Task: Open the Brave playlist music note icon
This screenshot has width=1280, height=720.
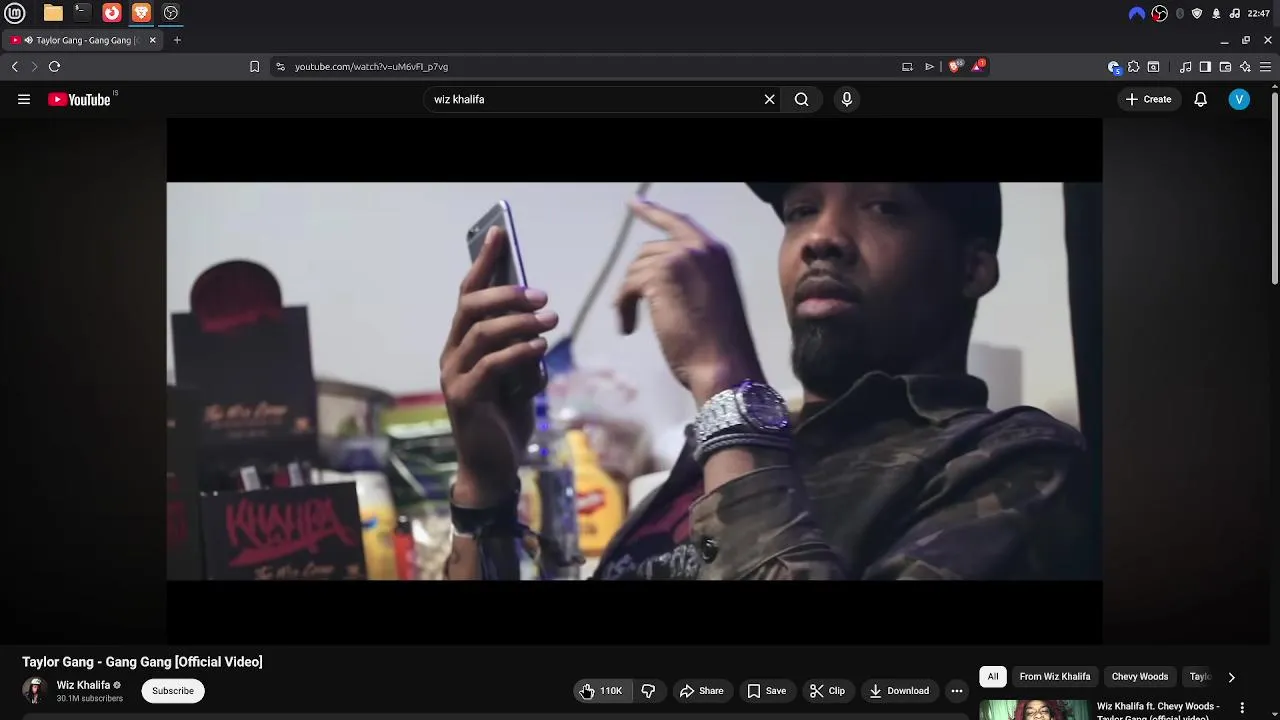Action: [1185, 67]
